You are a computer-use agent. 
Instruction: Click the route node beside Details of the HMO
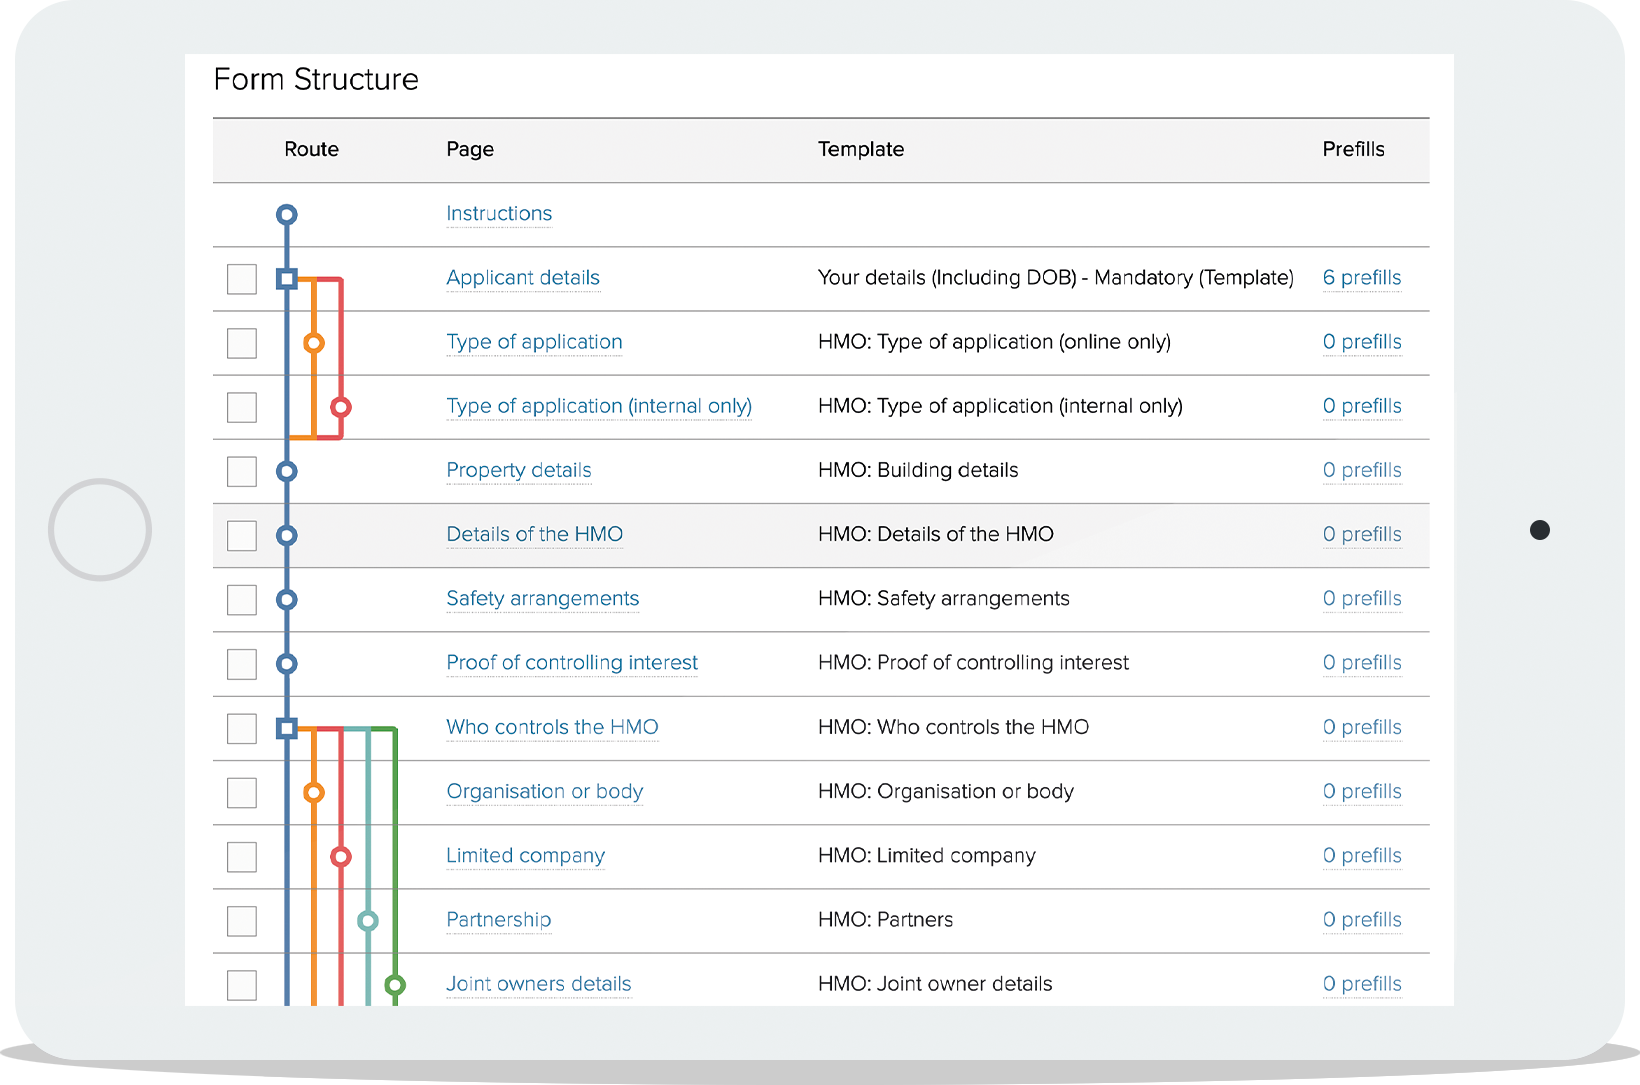coord(287,535)
